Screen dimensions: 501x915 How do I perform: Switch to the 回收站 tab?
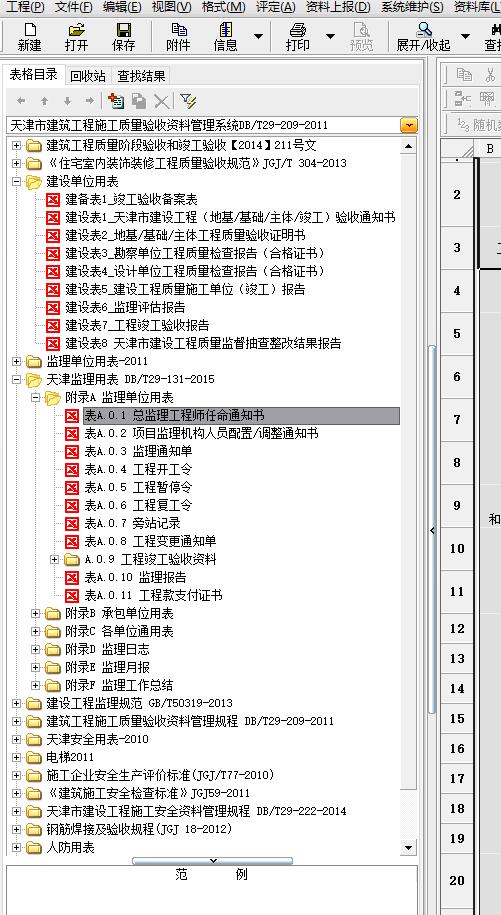(x=87, y=75)
